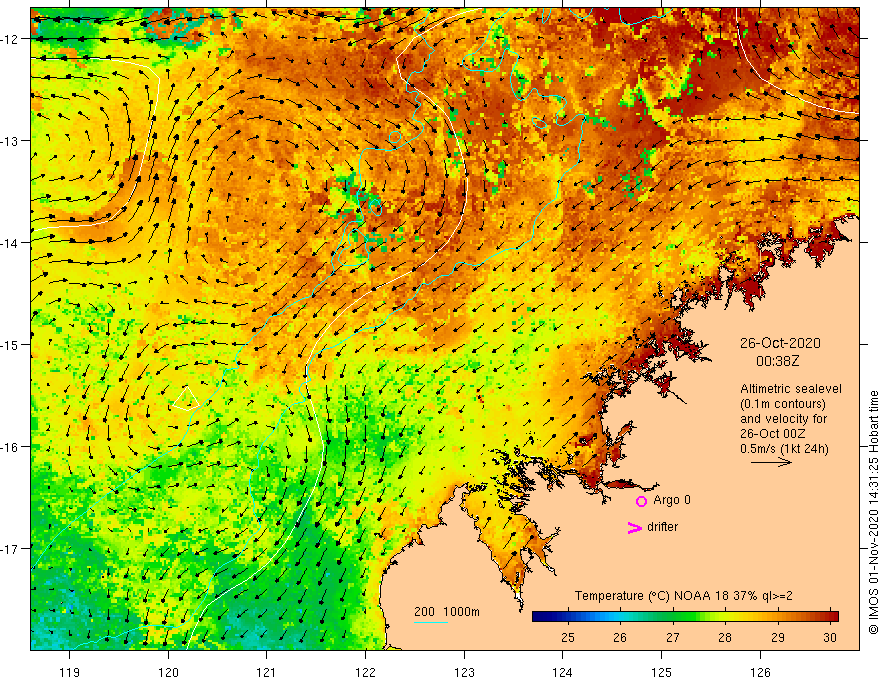Click the '00:38Z' time label

pyautogui.click(x=777, y=361)
